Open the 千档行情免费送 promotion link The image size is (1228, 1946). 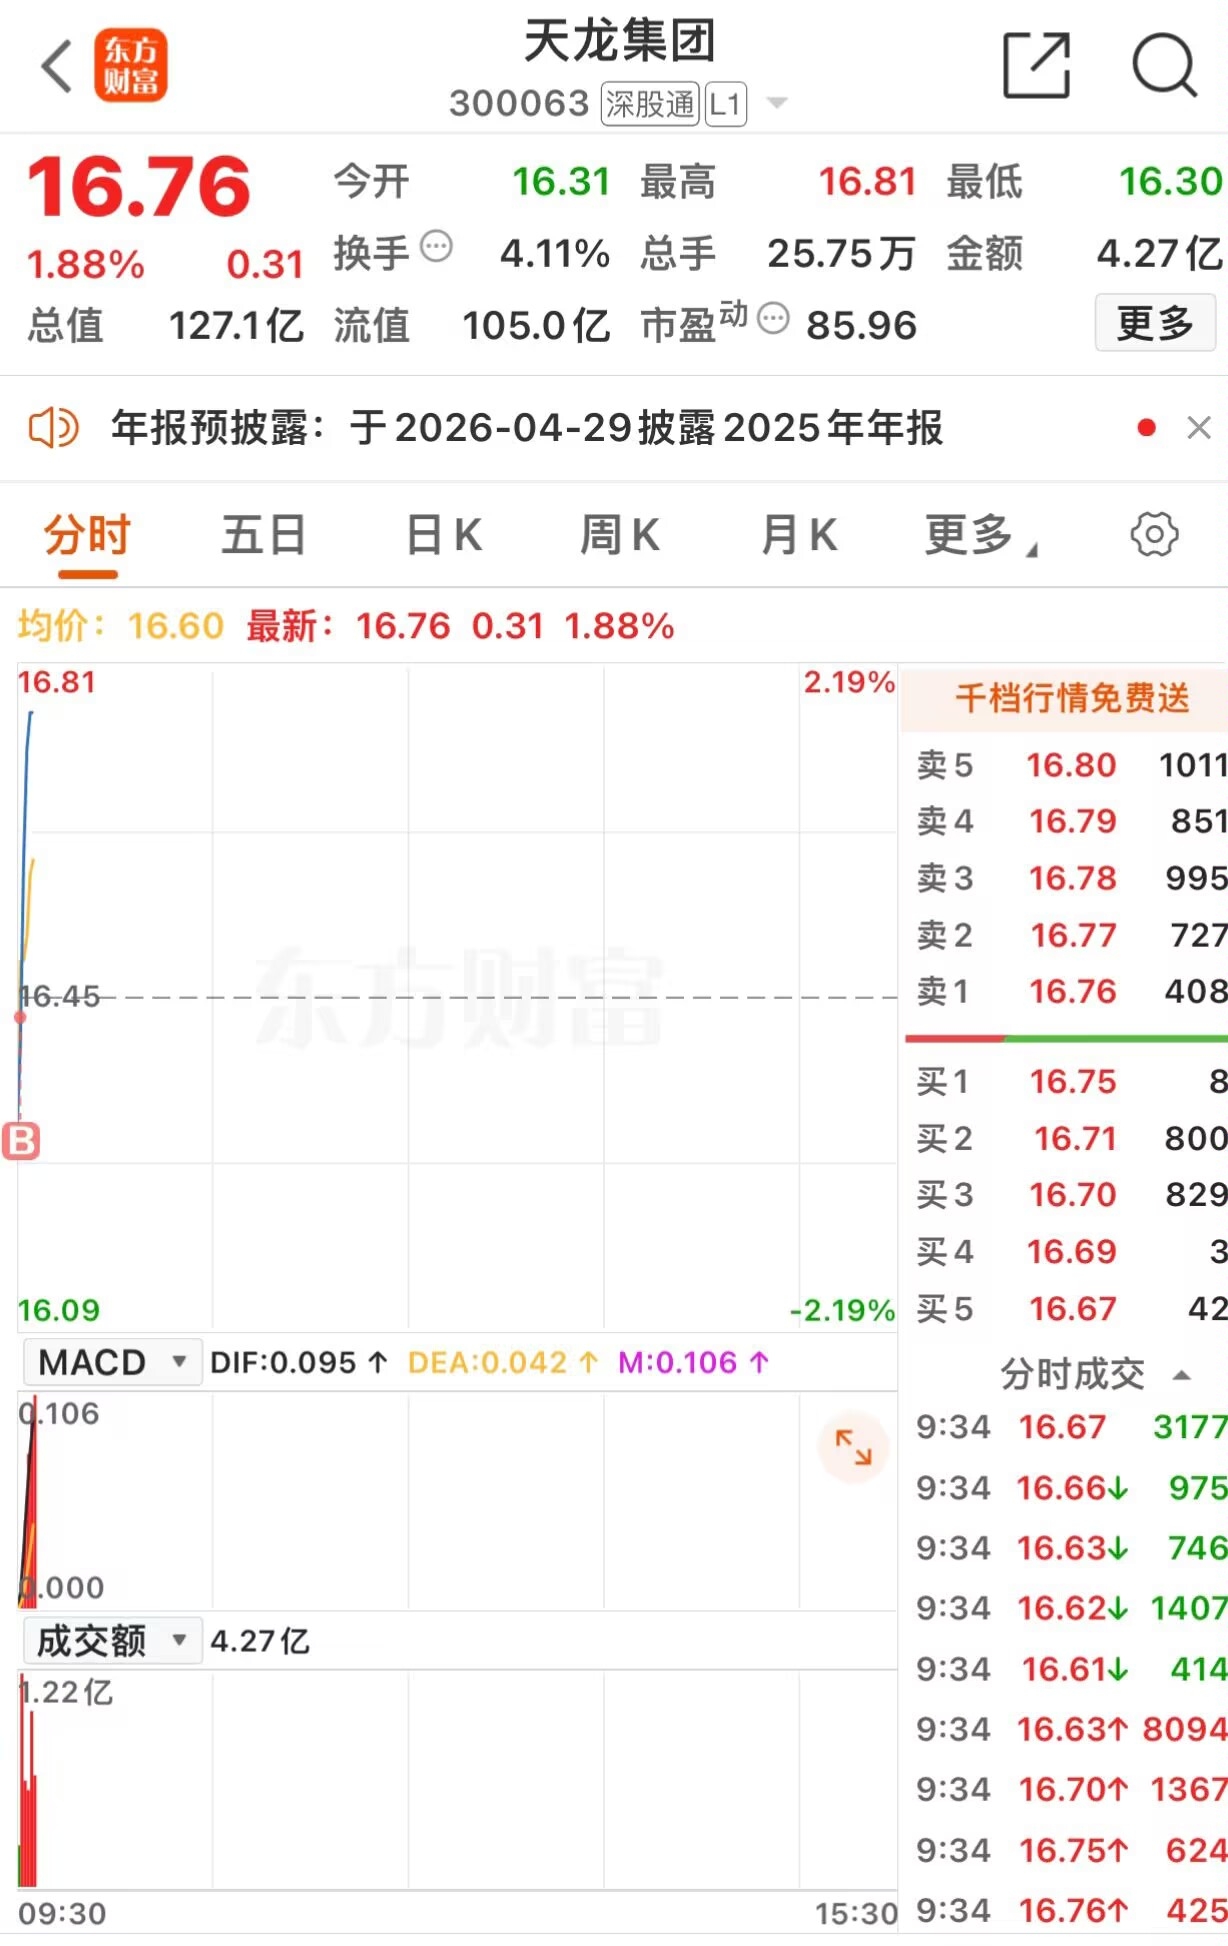[1071, 698]
